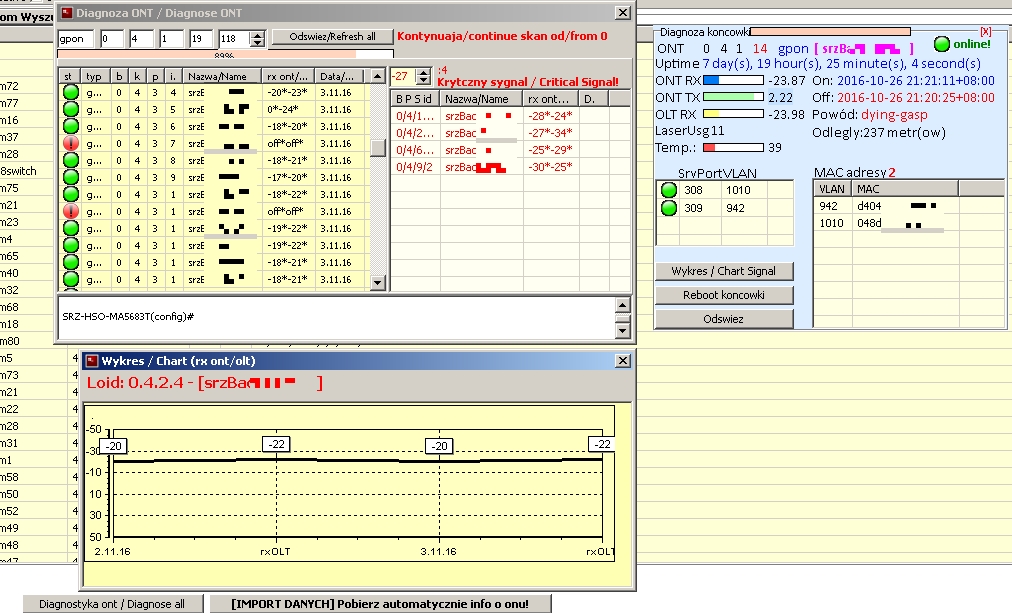Click the console output scrollbar down arrow
The height and width of the screenshot is (613, 1012).
(622, 331)
